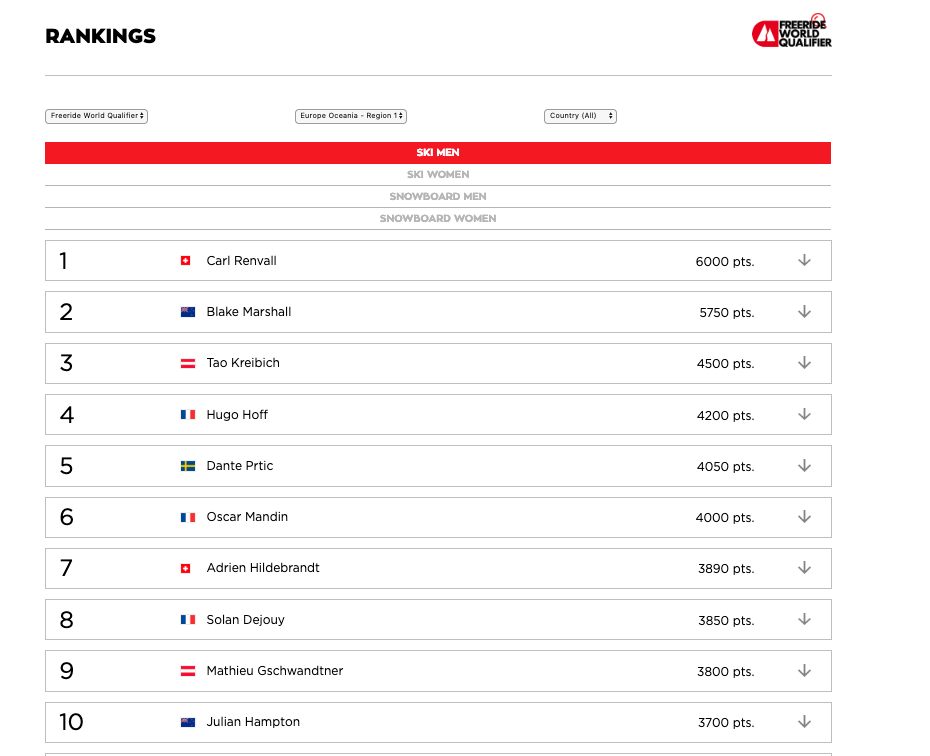Click the Swedish flag beside Dante Prtic

pyautogui.click(x=187, y=466)
